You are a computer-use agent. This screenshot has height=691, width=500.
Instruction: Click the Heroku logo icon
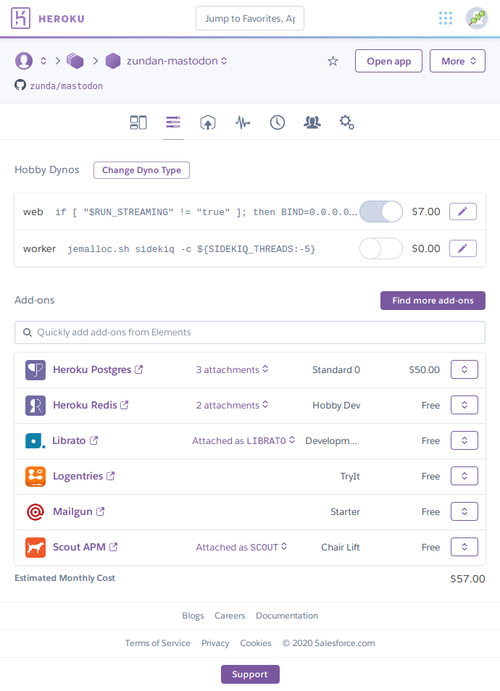tap(20, 18)
